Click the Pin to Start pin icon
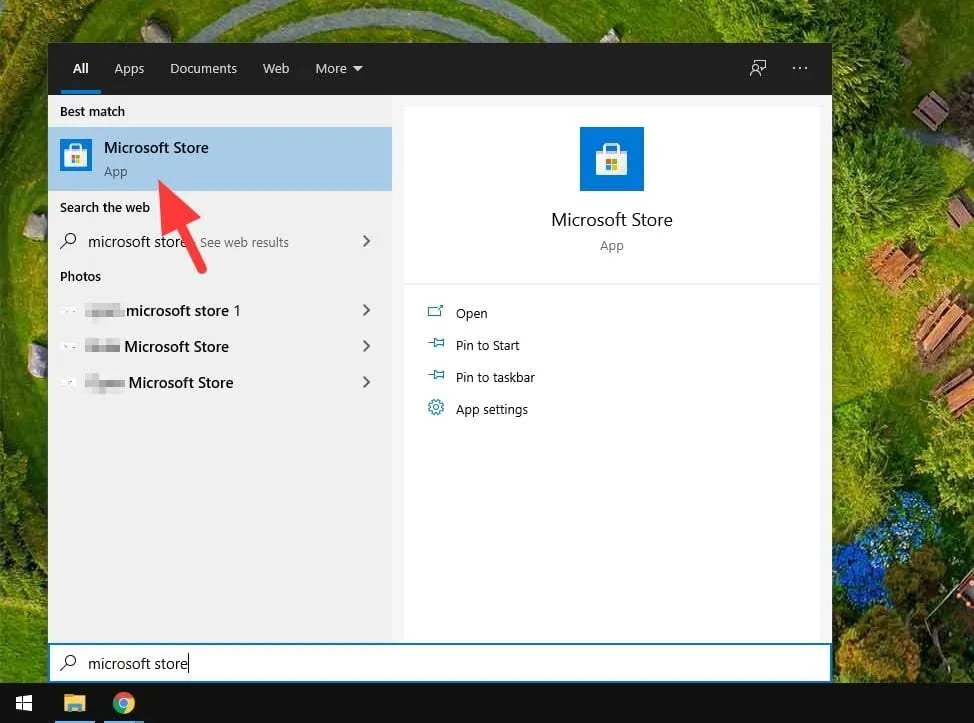 coord(436,343)
